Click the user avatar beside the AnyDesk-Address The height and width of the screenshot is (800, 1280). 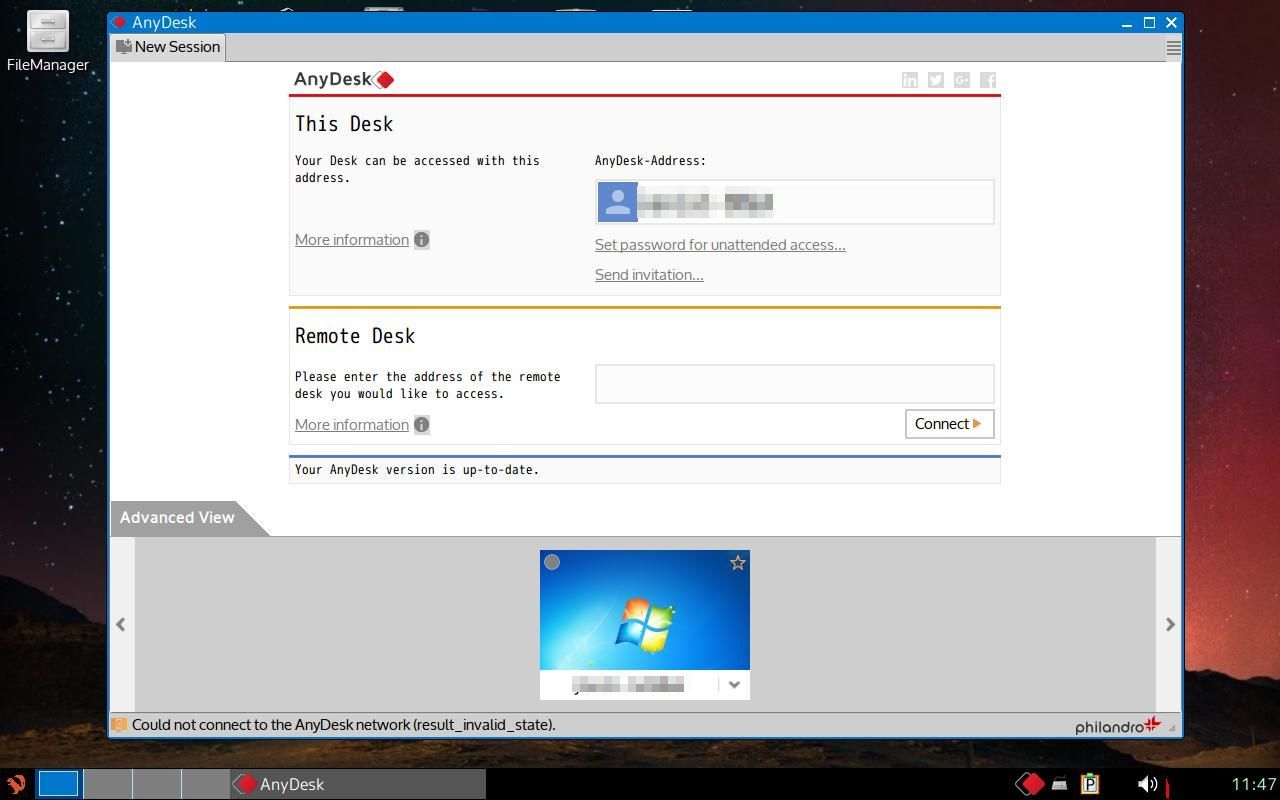(x=616, y=201)
